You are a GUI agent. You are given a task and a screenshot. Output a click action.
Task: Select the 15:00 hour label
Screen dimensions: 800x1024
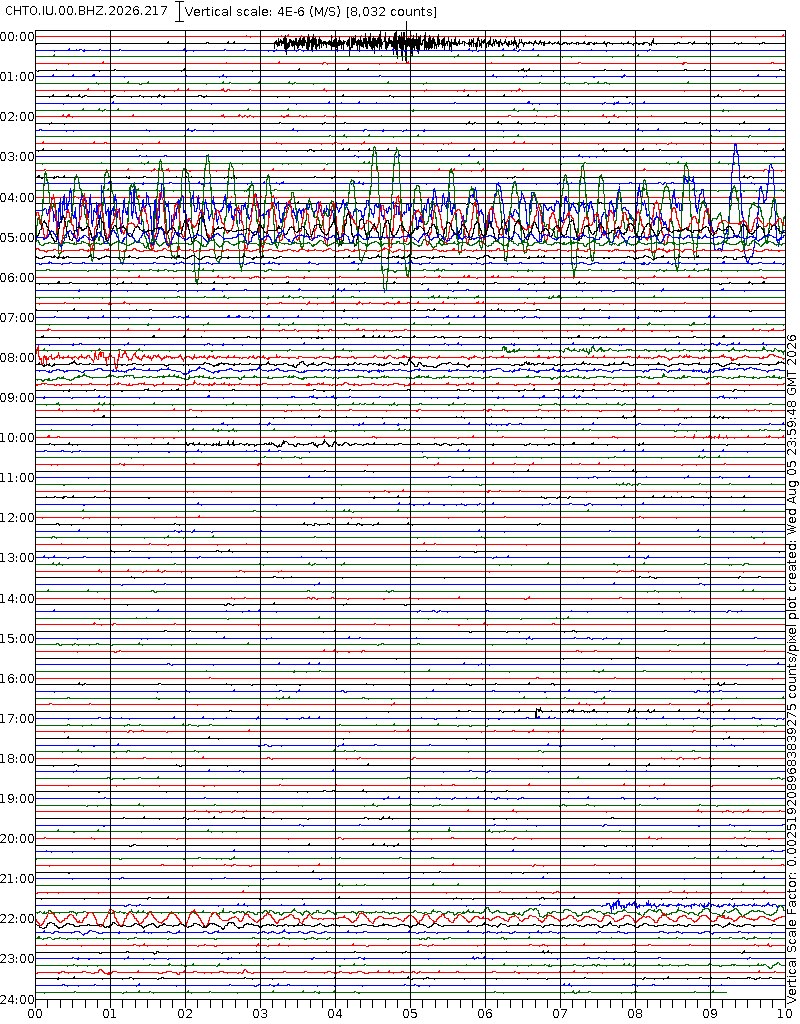click(18, 638)
